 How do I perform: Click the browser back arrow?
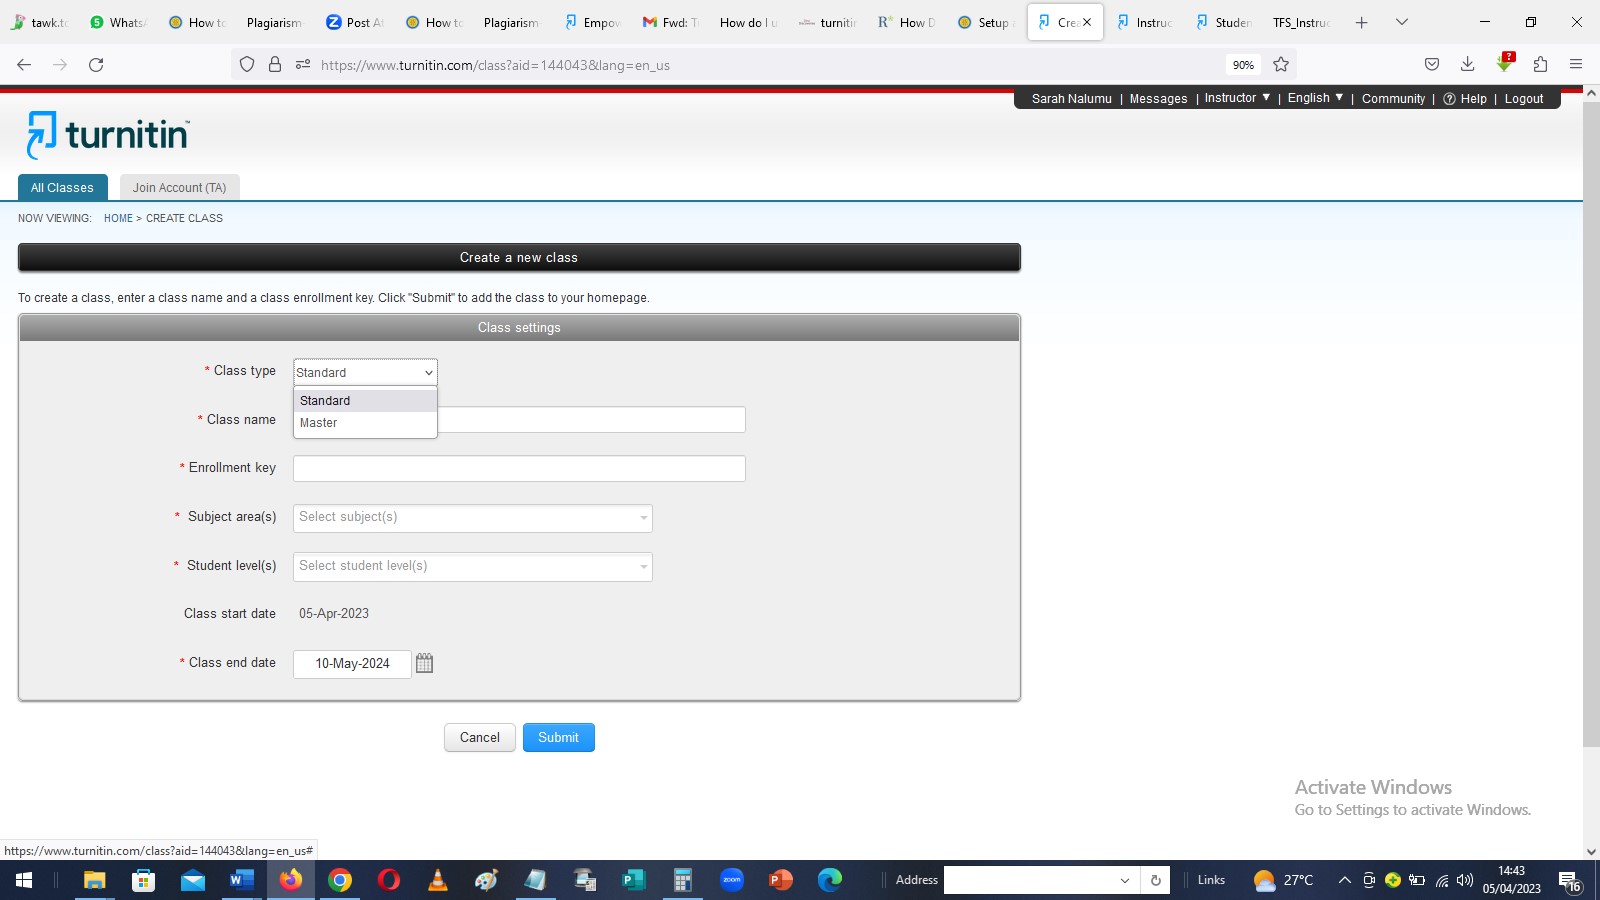tap(24, 65)
